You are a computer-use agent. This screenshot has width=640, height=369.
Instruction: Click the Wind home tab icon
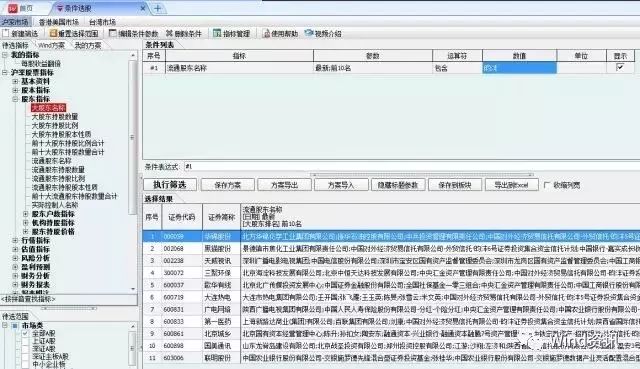(x=13, y=8)
